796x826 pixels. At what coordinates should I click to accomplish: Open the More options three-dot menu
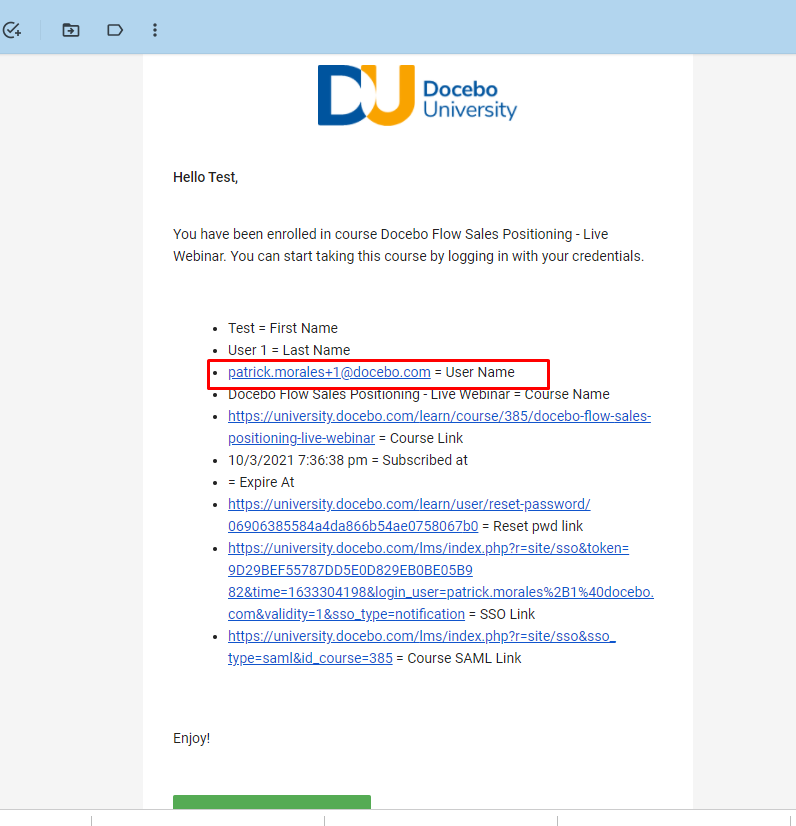point(155,30)
